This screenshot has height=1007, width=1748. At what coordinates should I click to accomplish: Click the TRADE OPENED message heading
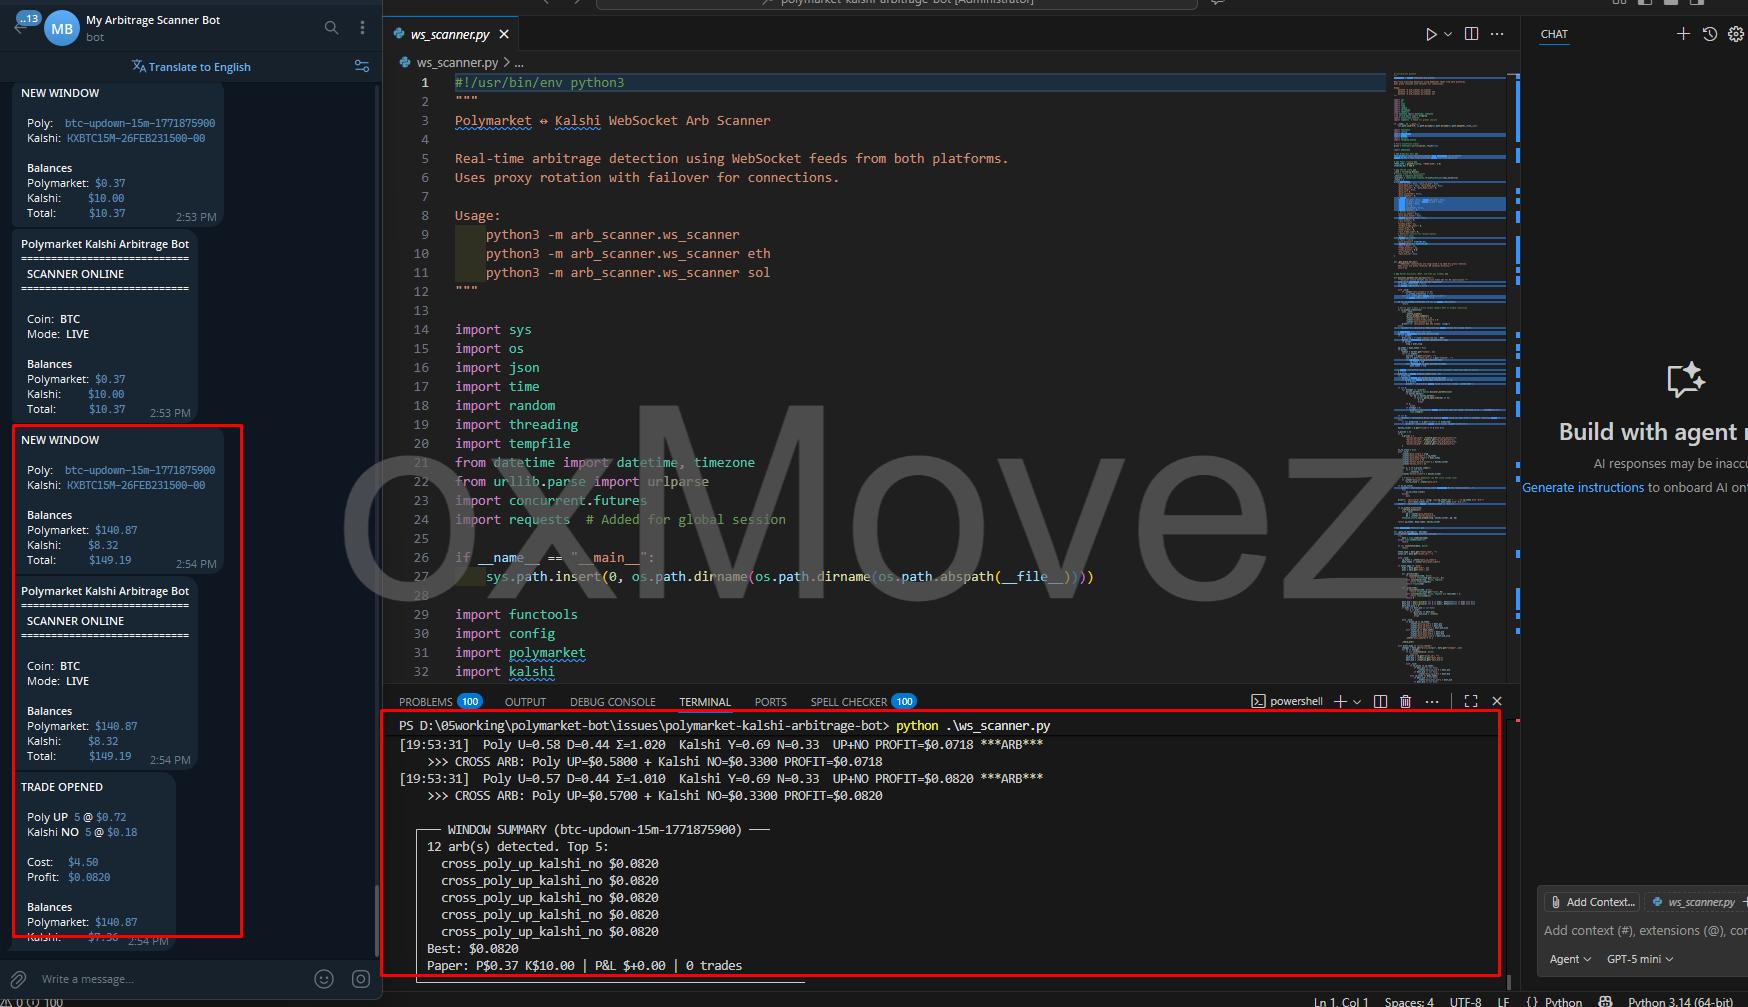62,787
